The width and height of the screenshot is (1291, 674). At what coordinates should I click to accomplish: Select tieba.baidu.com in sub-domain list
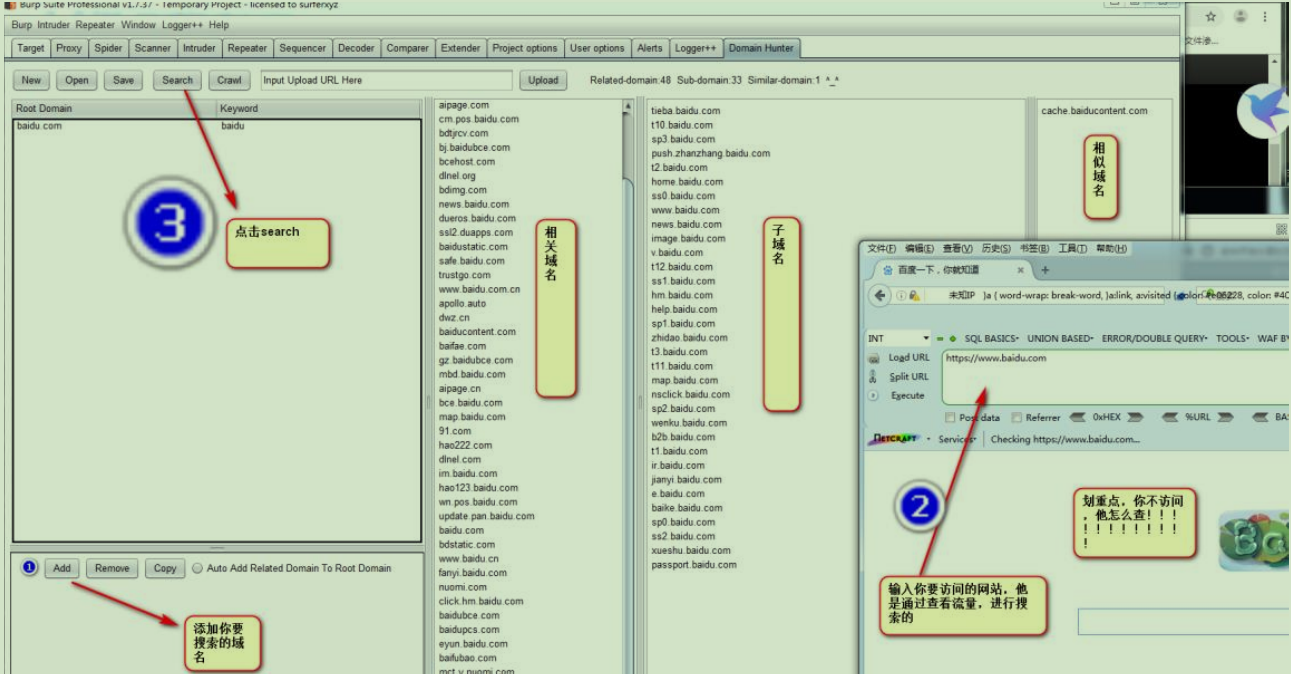pyautogui.click(x=685, y=111)
